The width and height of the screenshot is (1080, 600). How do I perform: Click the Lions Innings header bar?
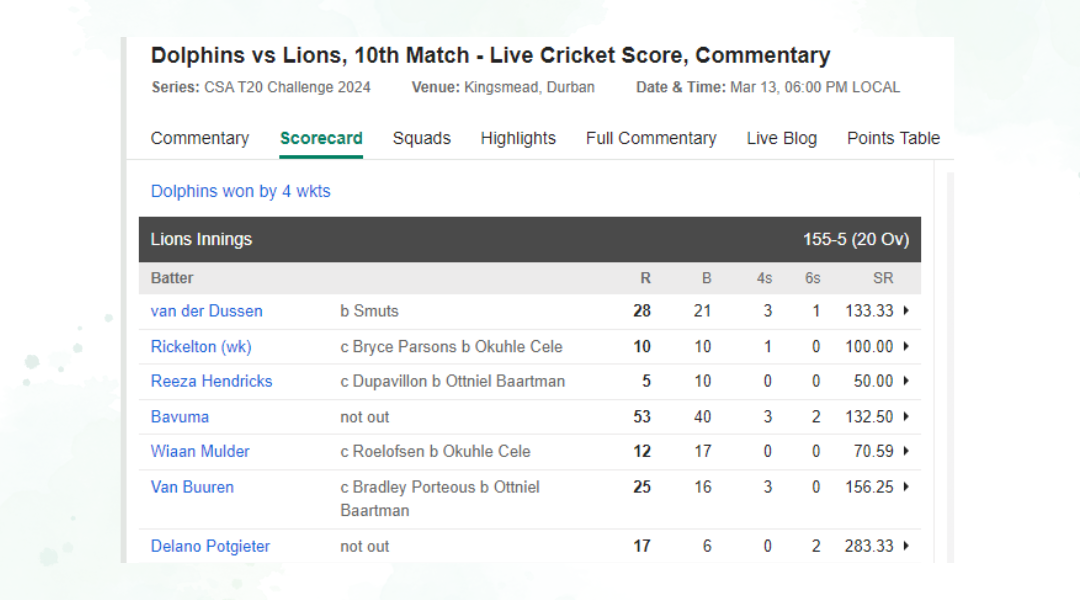pos(529,240)
